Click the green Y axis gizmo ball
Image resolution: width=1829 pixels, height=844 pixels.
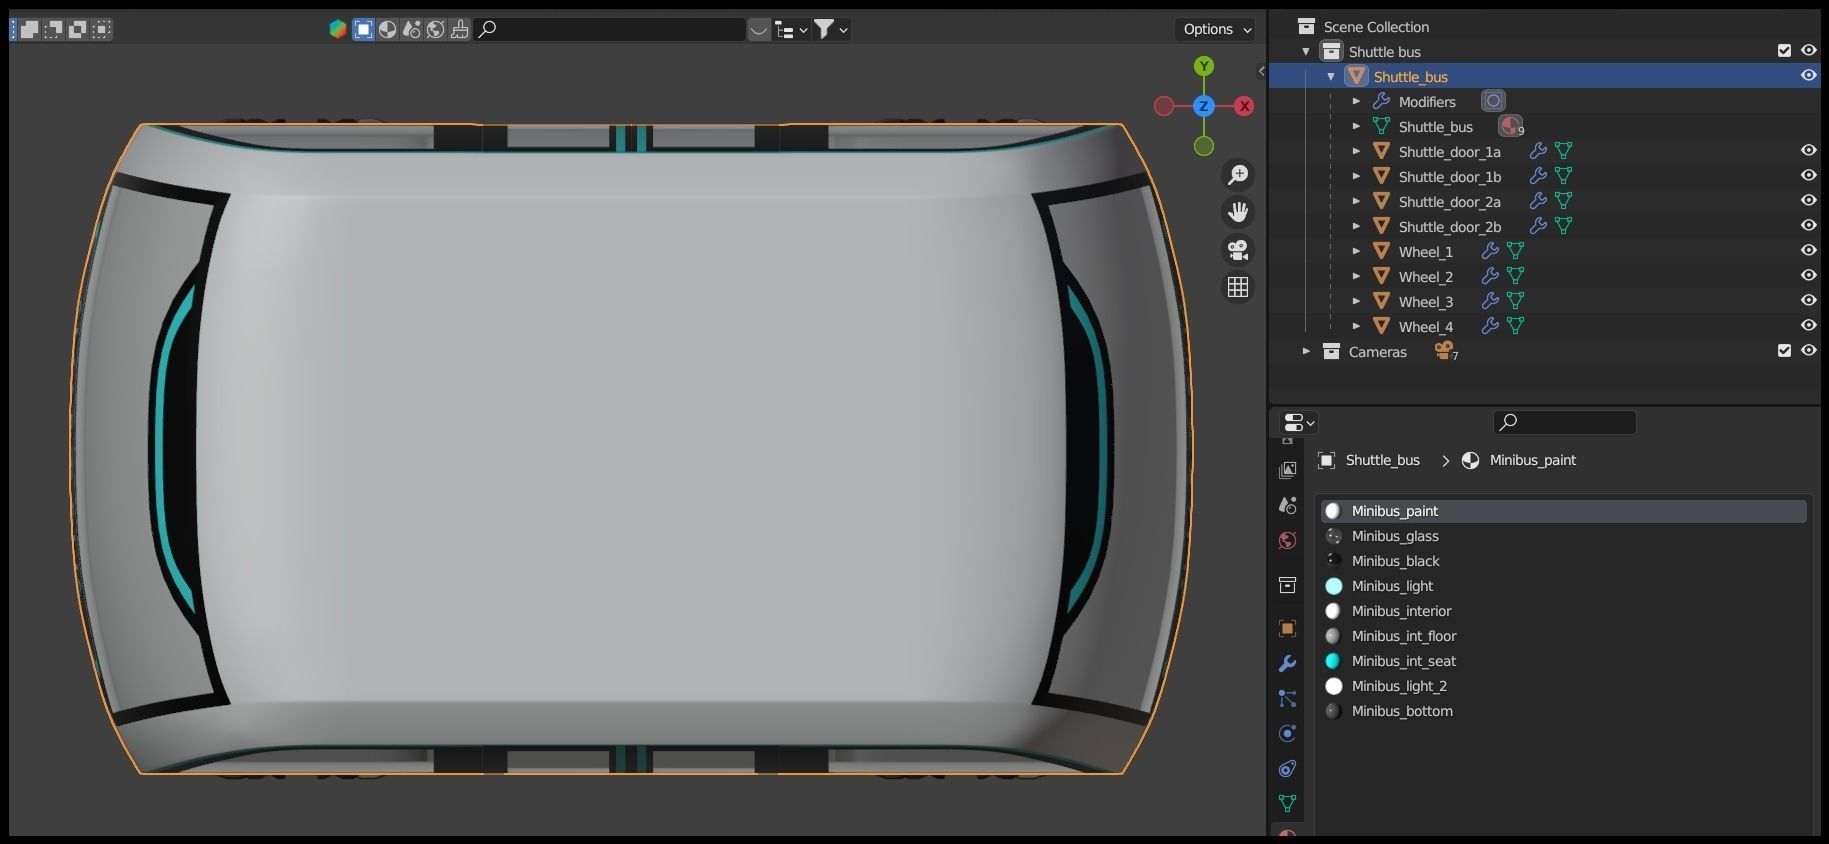(x=1204, y=66)
